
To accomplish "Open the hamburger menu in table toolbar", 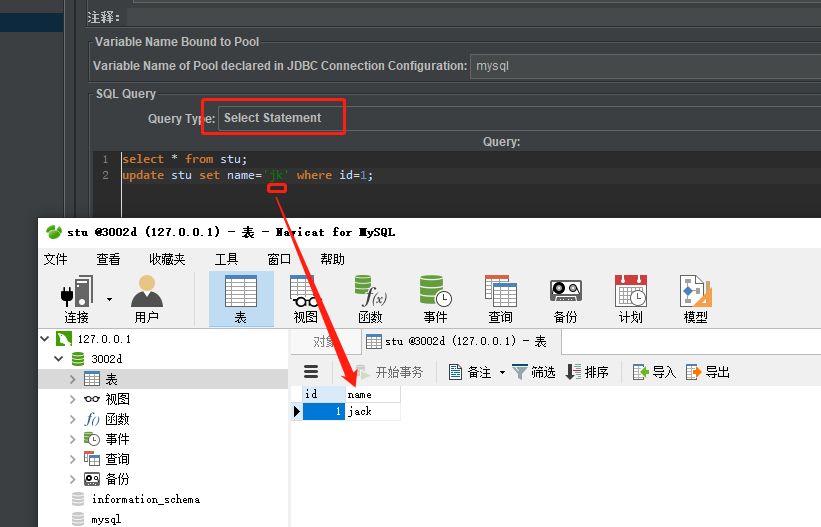I will pyautogui.click(x=311, y=372).
